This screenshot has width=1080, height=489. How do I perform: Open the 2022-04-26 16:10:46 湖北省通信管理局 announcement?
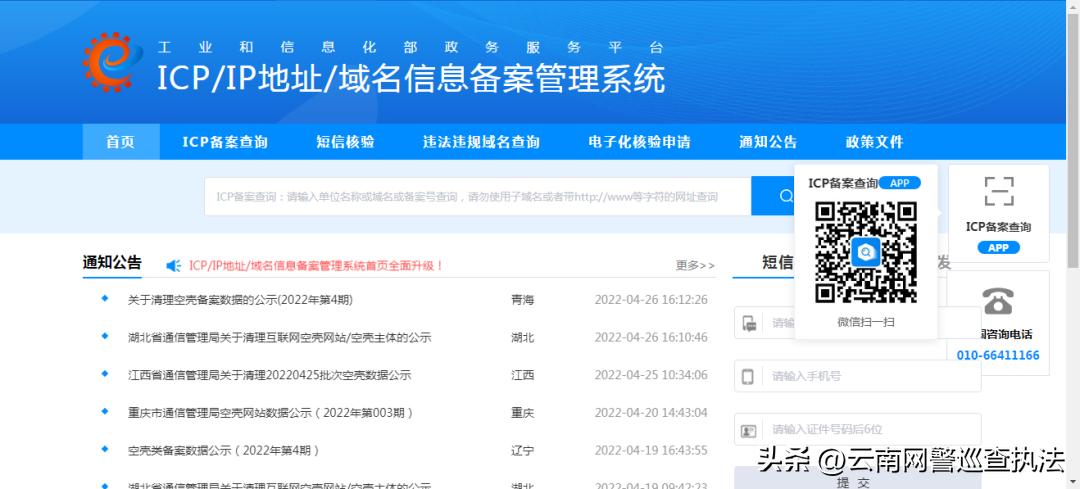pos(279,337)
